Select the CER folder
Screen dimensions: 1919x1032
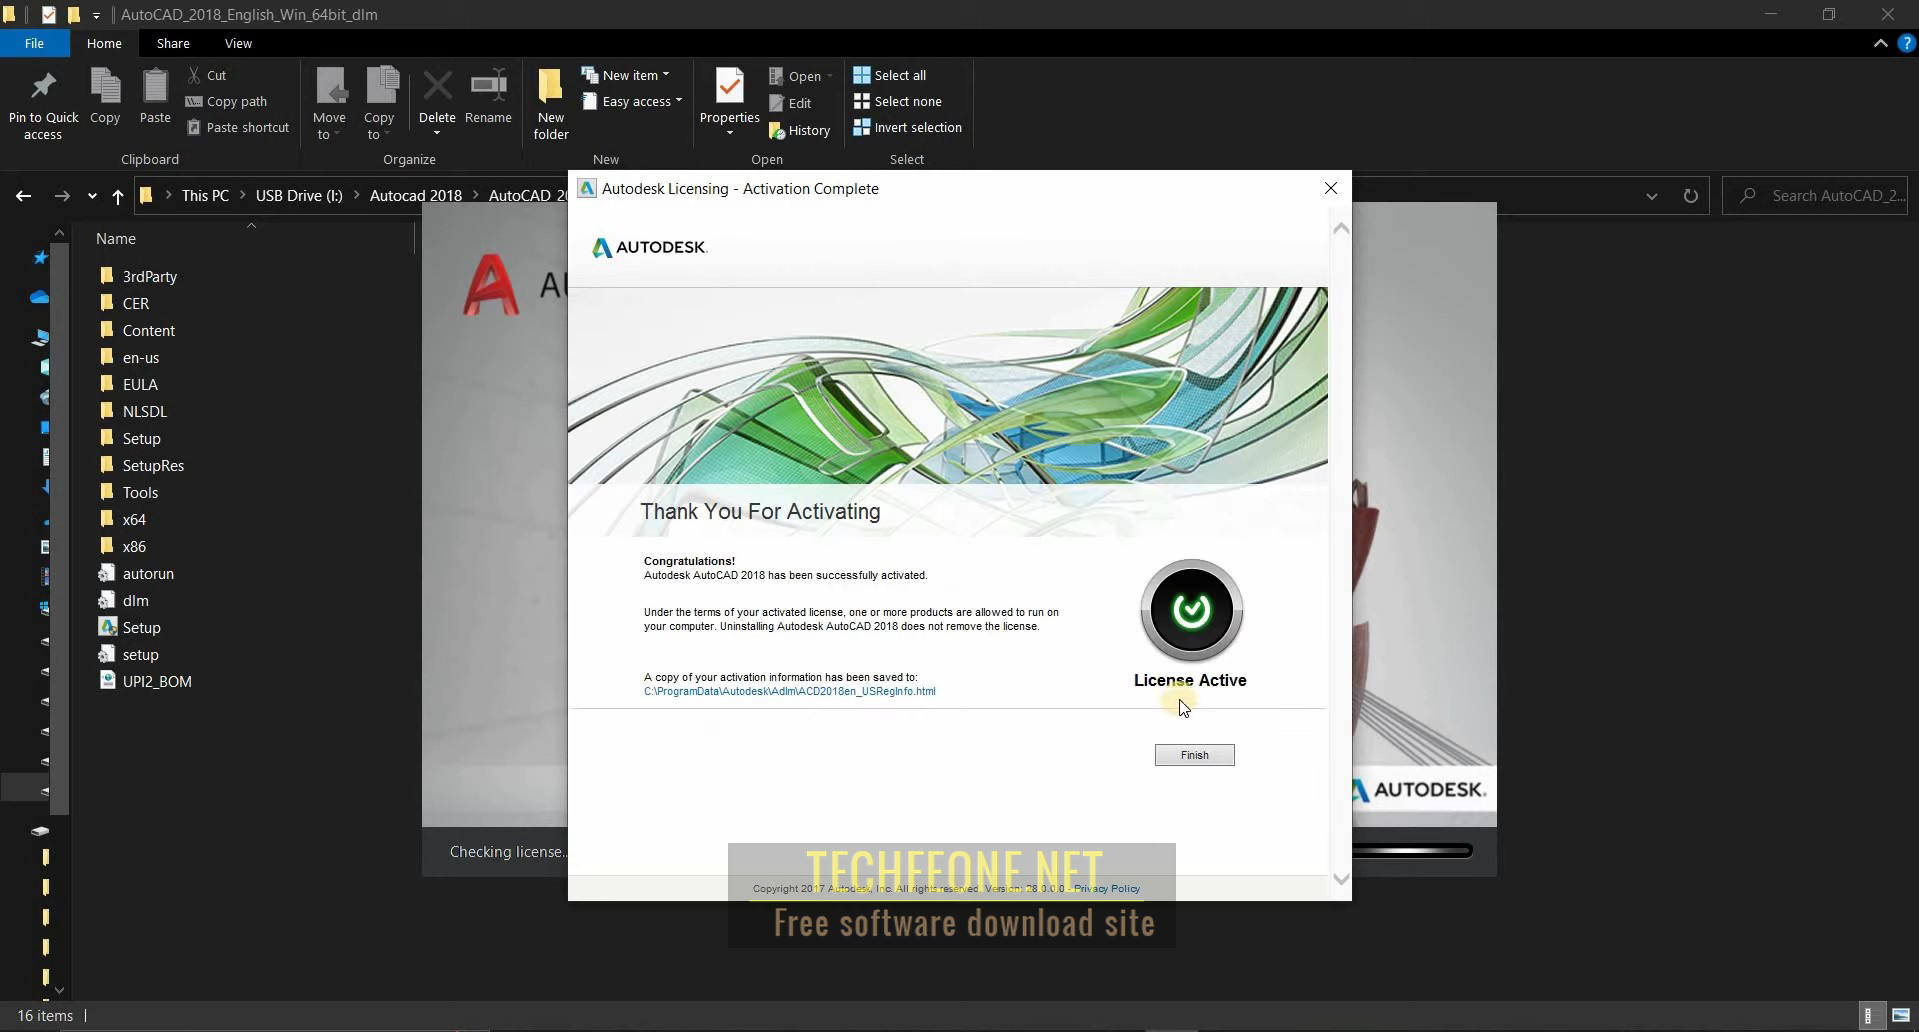(124, 303)
